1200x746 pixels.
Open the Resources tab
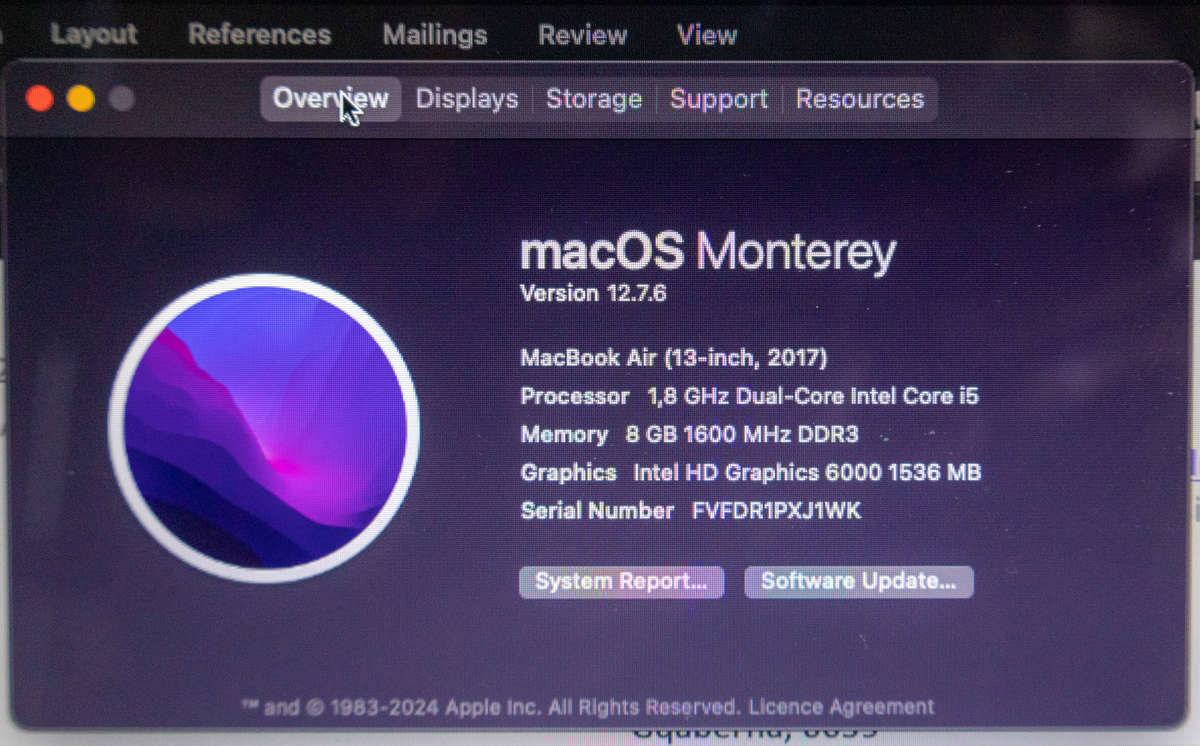[860, 98]
